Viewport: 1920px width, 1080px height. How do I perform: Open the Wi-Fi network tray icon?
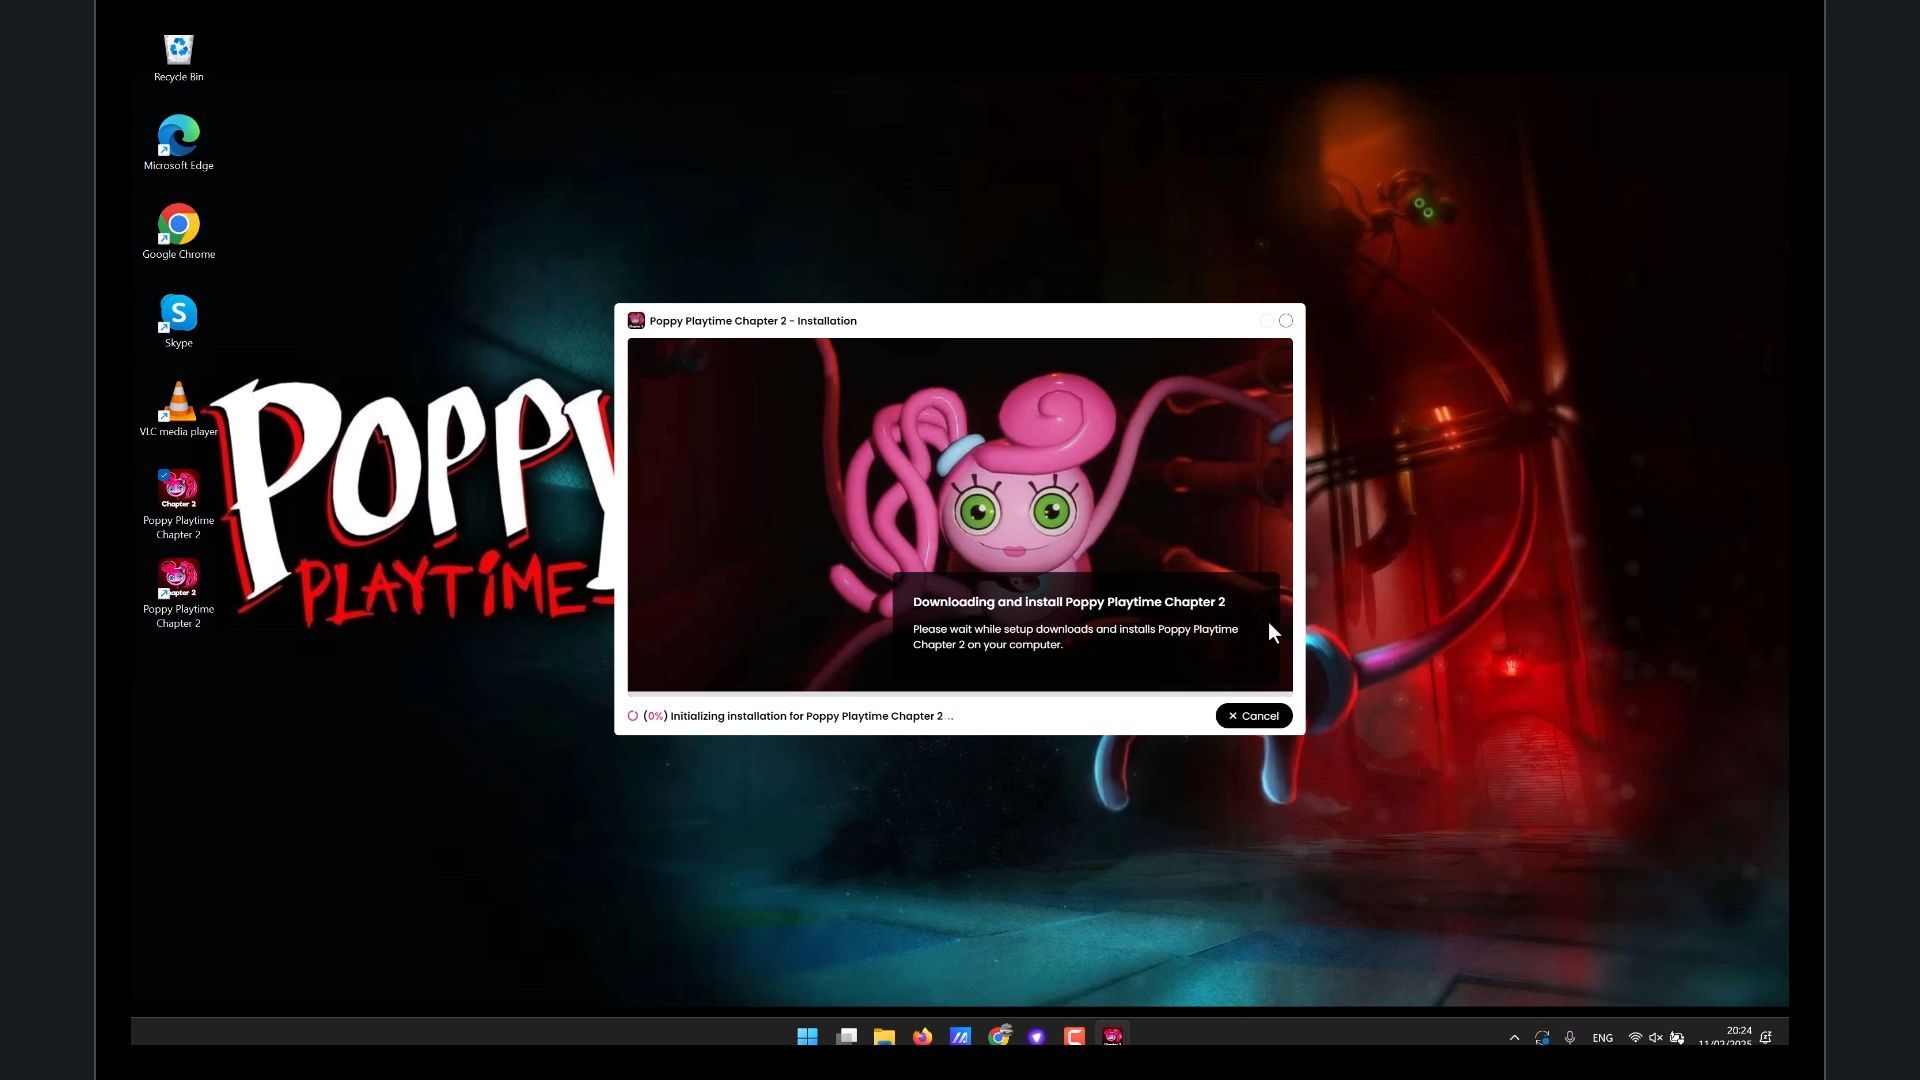[1635, 1038]
